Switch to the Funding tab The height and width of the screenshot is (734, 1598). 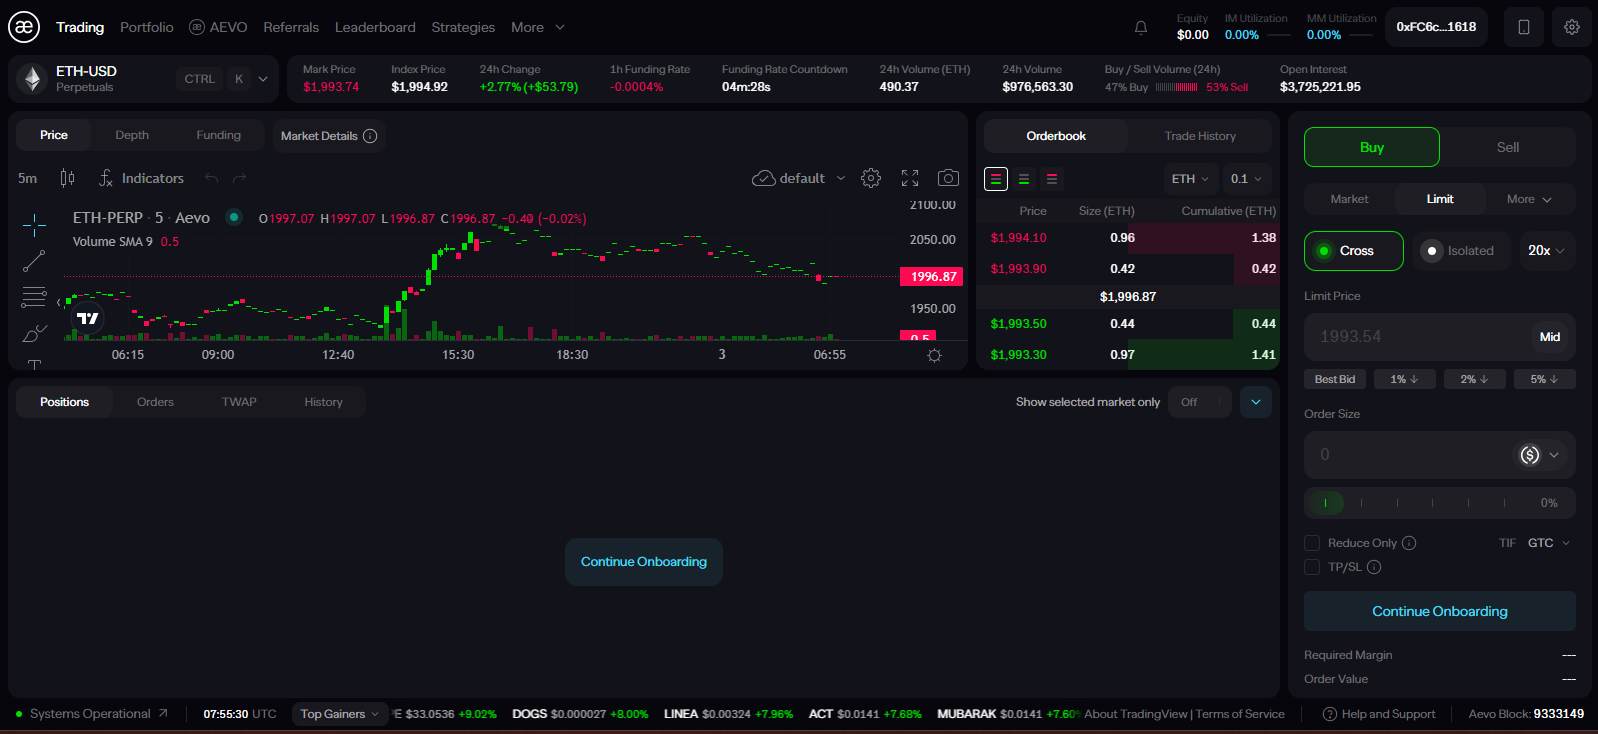pos(219,135)
